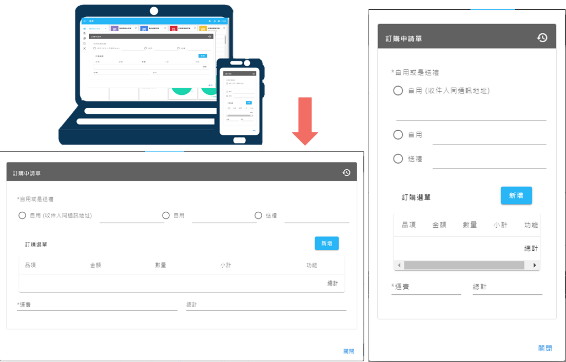Select 送禮 radio in wide form
Screen dimensions: 566x362
point(258,215)
